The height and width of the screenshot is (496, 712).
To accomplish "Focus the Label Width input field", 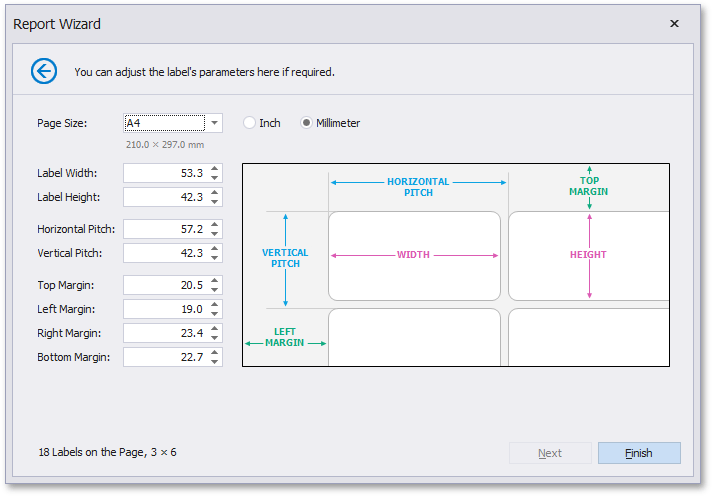I will [x=165, y=173].
